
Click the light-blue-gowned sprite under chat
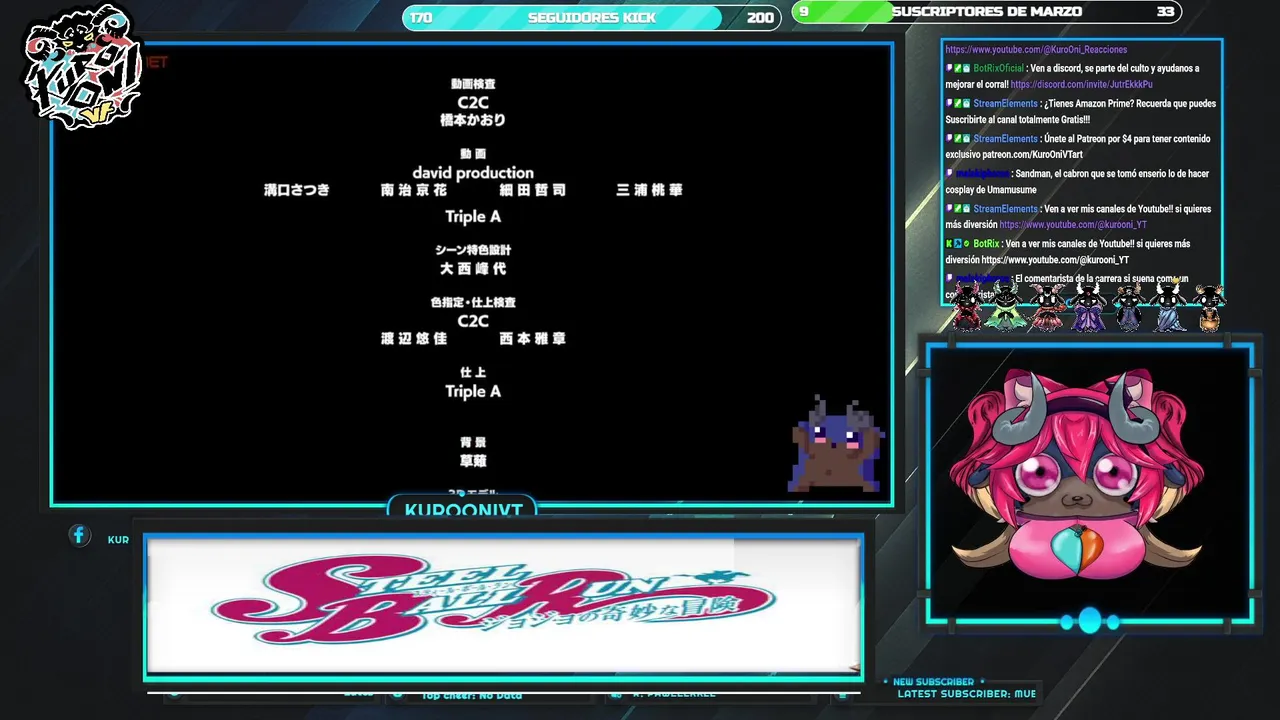[x=1168, y=307]
